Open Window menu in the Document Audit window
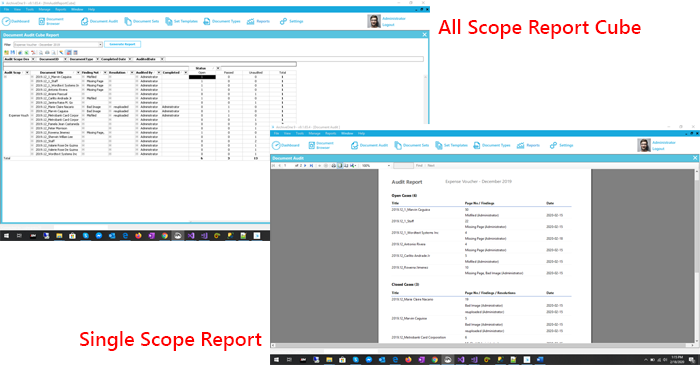The height and width of the screenshot is (365, 700). click(x=347, y=133)
